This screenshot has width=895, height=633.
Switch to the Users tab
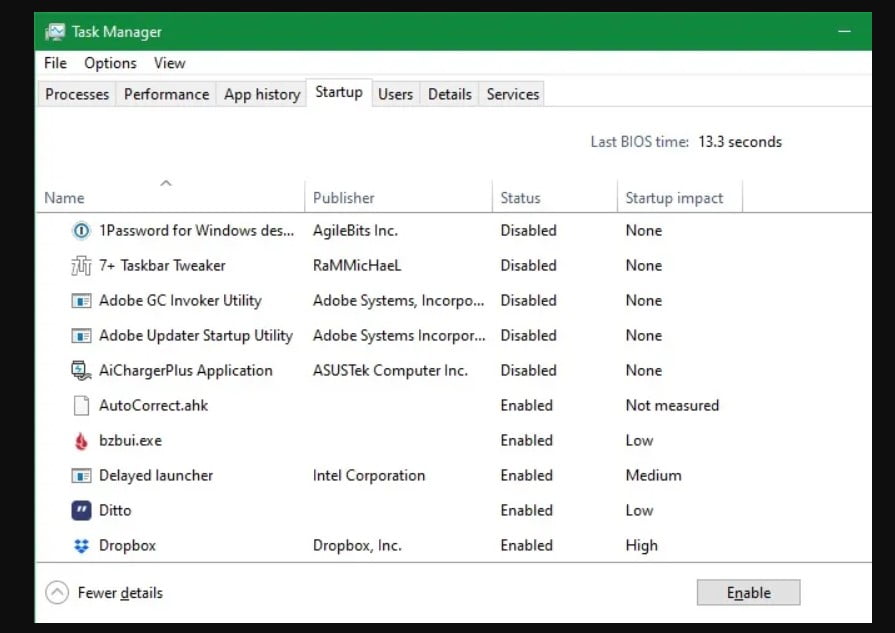[x=396, y=94]
